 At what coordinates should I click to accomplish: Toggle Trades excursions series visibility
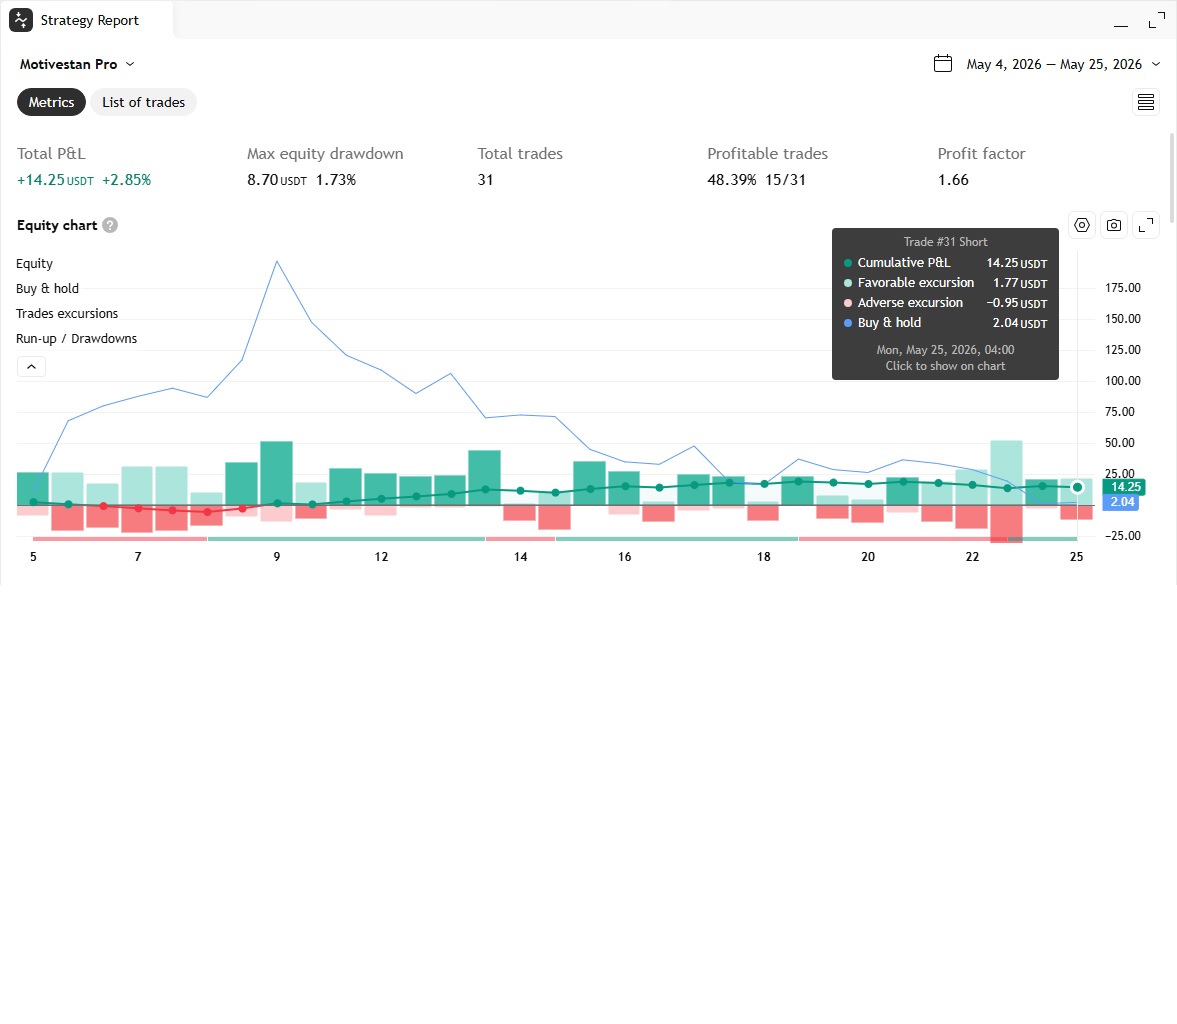[67, 313]
